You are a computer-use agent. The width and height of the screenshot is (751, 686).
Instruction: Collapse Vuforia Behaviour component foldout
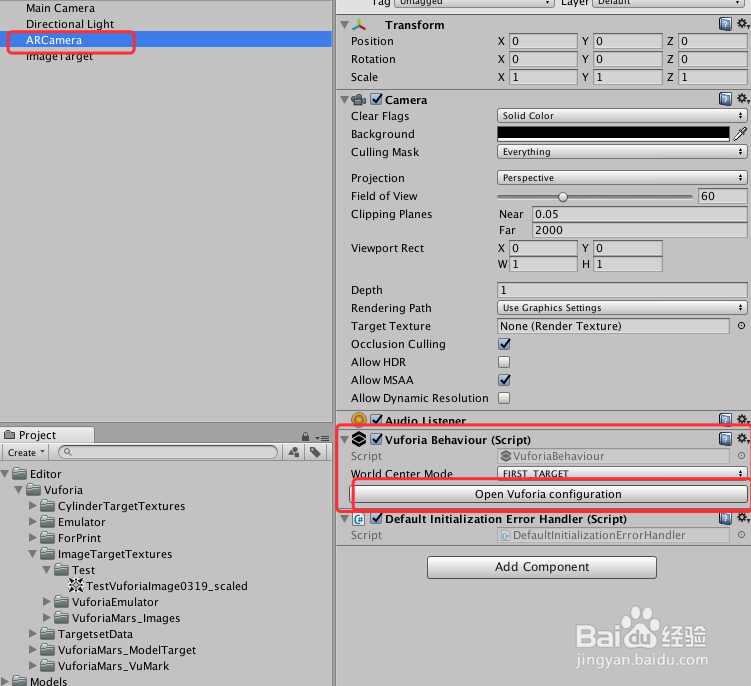click(344, 439)
